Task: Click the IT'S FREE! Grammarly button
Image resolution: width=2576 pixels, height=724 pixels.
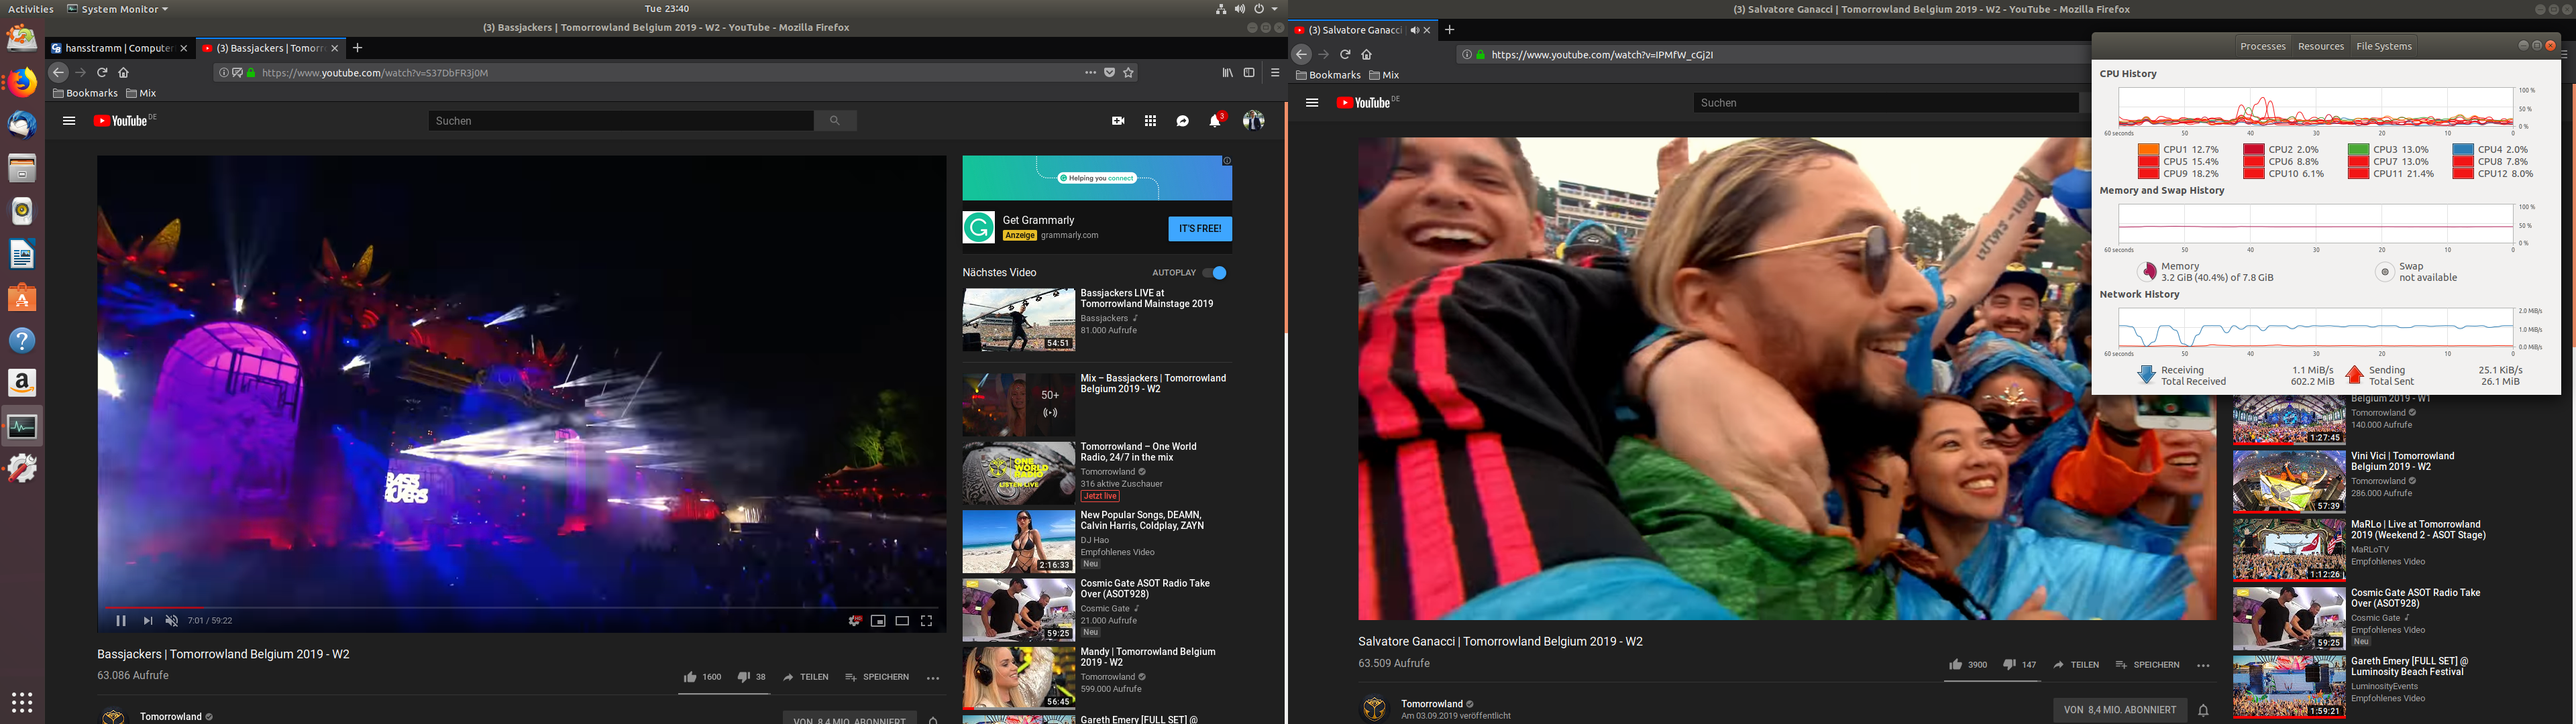Action: point(1199,229)
